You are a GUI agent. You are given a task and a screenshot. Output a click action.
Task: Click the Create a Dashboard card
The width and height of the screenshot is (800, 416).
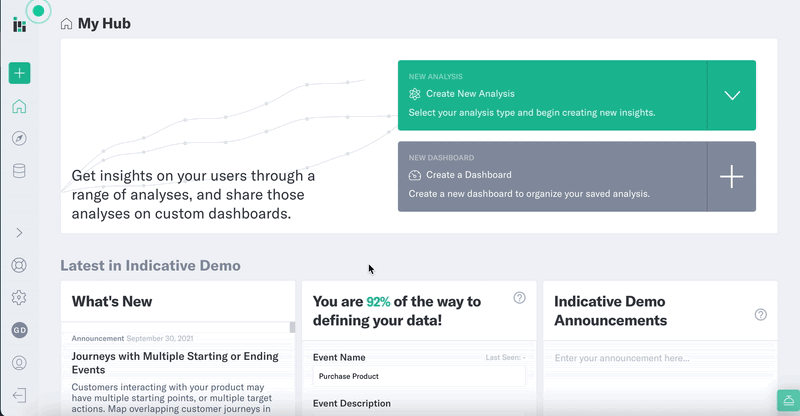(552, 177)
